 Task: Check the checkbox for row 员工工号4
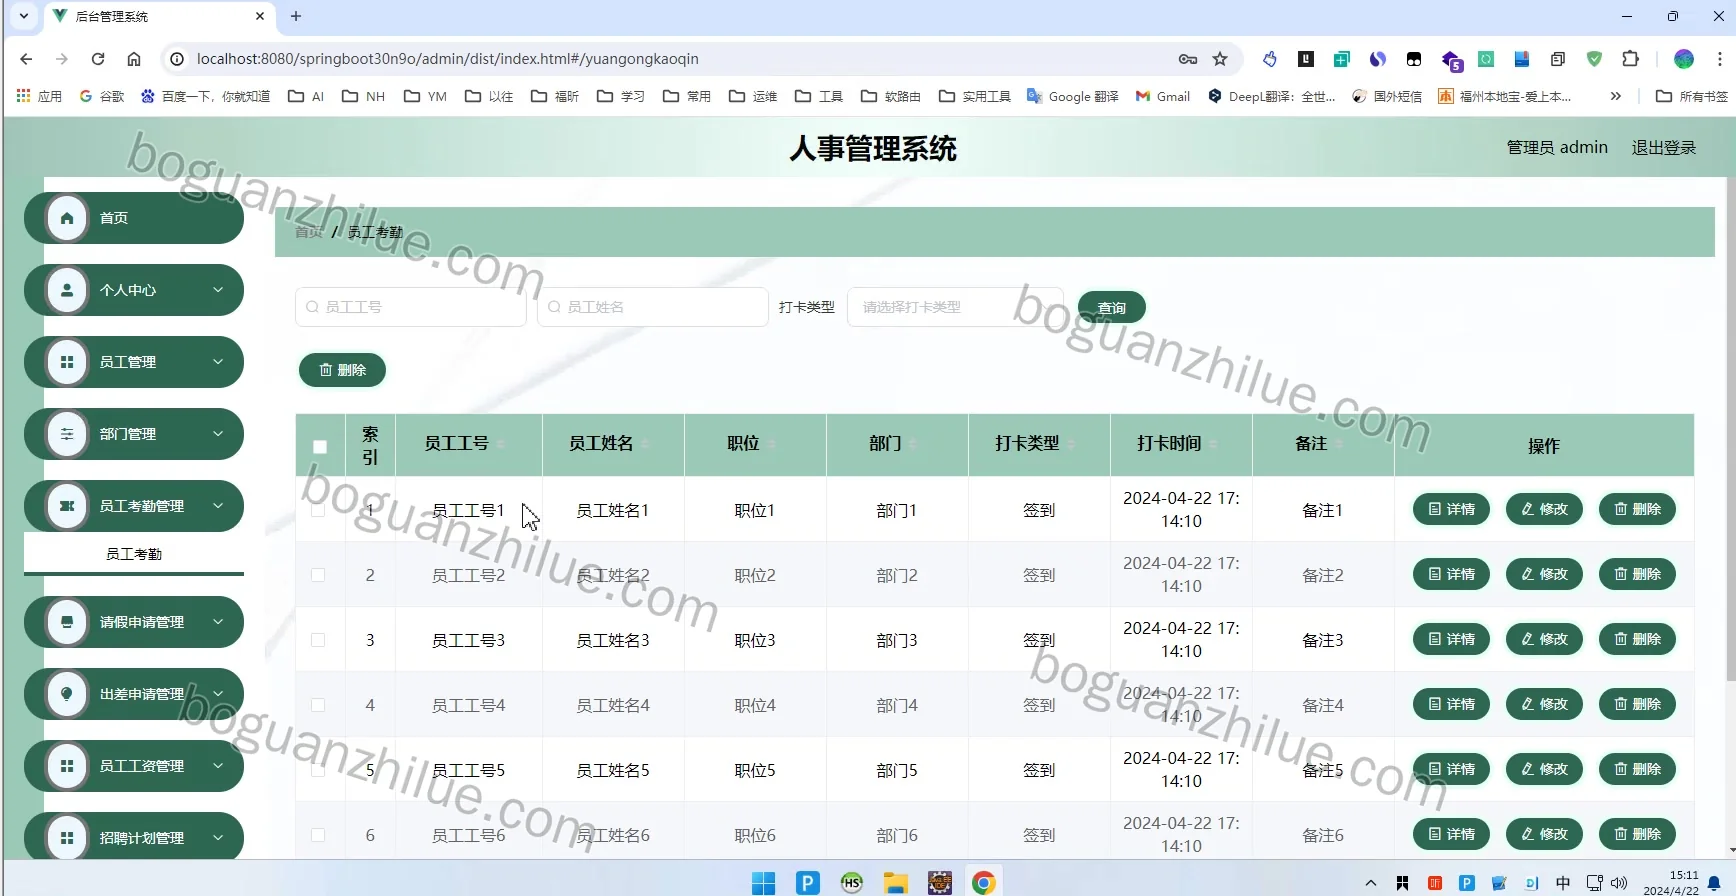click(x=318, y=705)
